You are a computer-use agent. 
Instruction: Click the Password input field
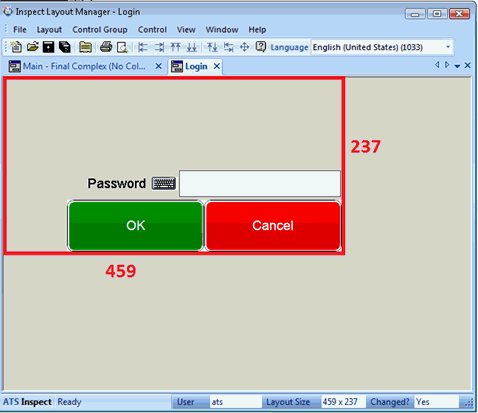click(x=260, y=183)
